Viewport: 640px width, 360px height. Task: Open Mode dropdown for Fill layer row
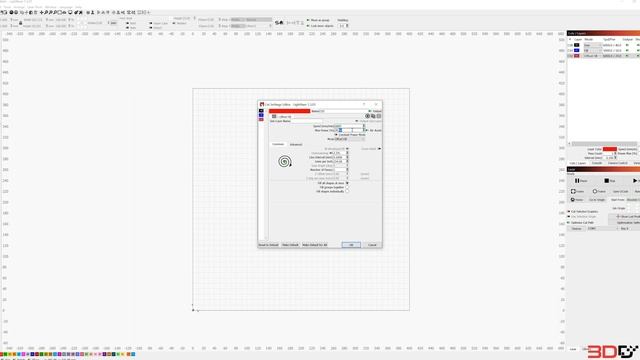[x=592, y=50]
